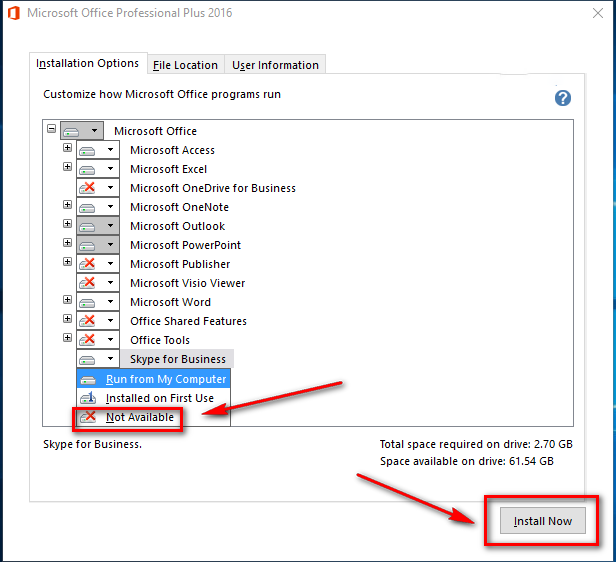Screen dimensions: 616x562
Task: Collapse the Microsoft Office root tree node
Action: coord(52,130)
